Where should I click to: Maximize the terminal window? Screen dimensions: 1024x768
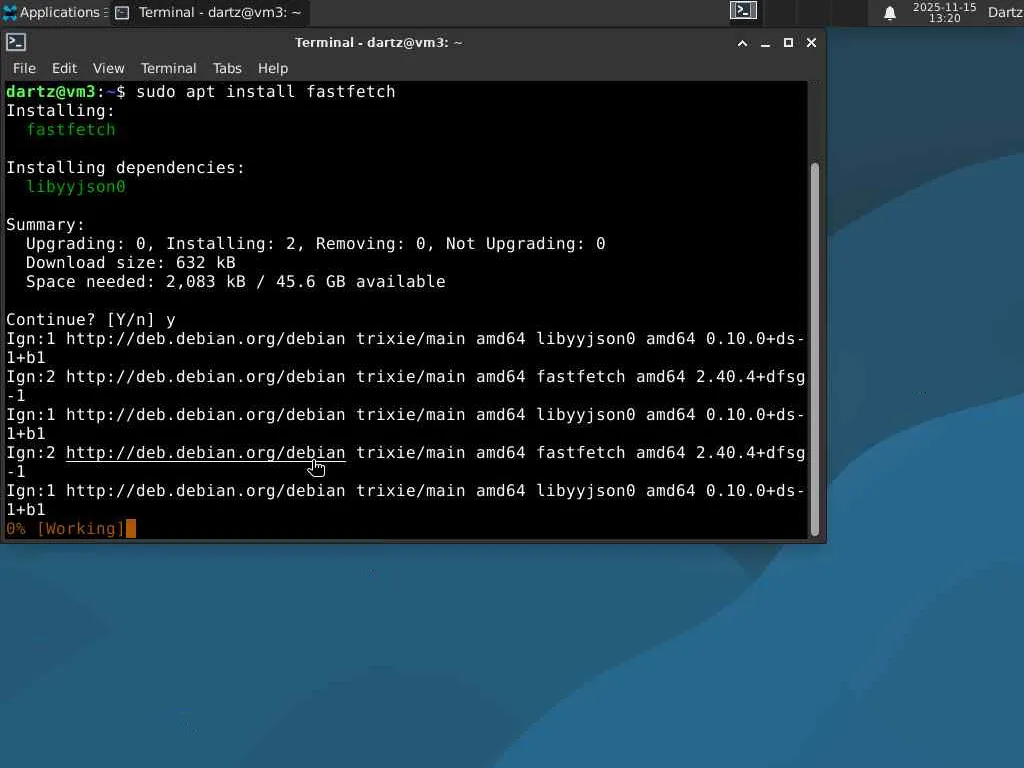[788, 43]
